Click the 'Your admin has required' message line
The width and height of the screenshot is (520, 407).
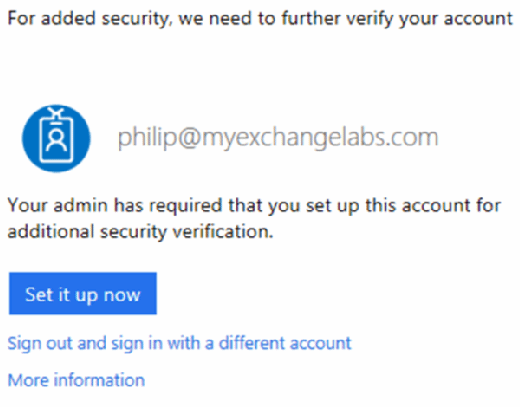click(254, 206)
